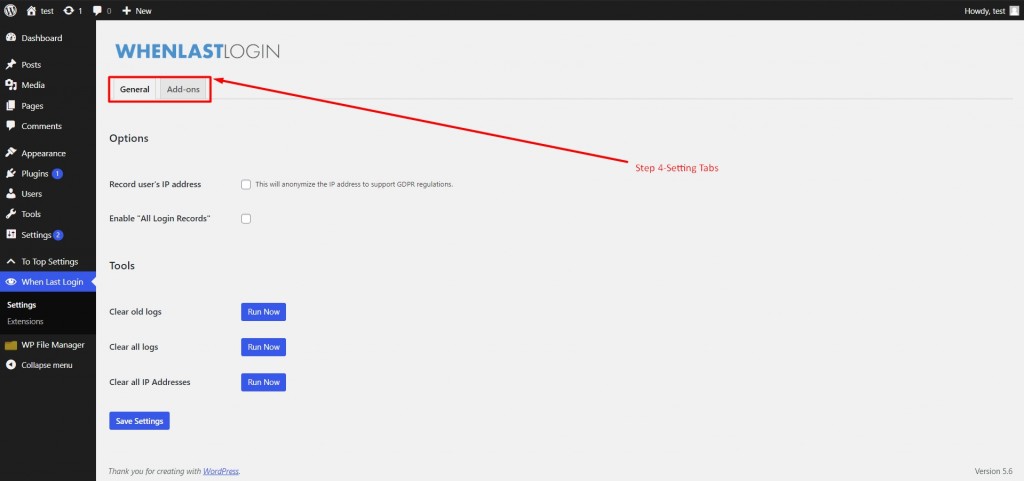The height and width of the screenshot is (481, 1024).
Task: Click the New plus icon
Action: point(127,10)
